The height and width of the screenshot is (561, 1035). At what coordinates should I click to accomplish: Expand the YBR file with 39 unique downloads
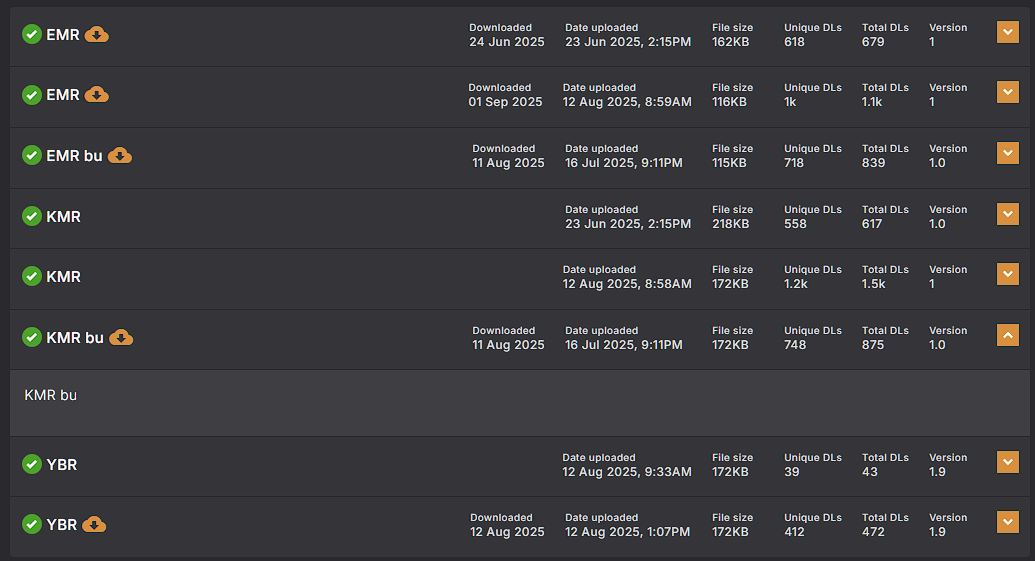coord(1007,462)
